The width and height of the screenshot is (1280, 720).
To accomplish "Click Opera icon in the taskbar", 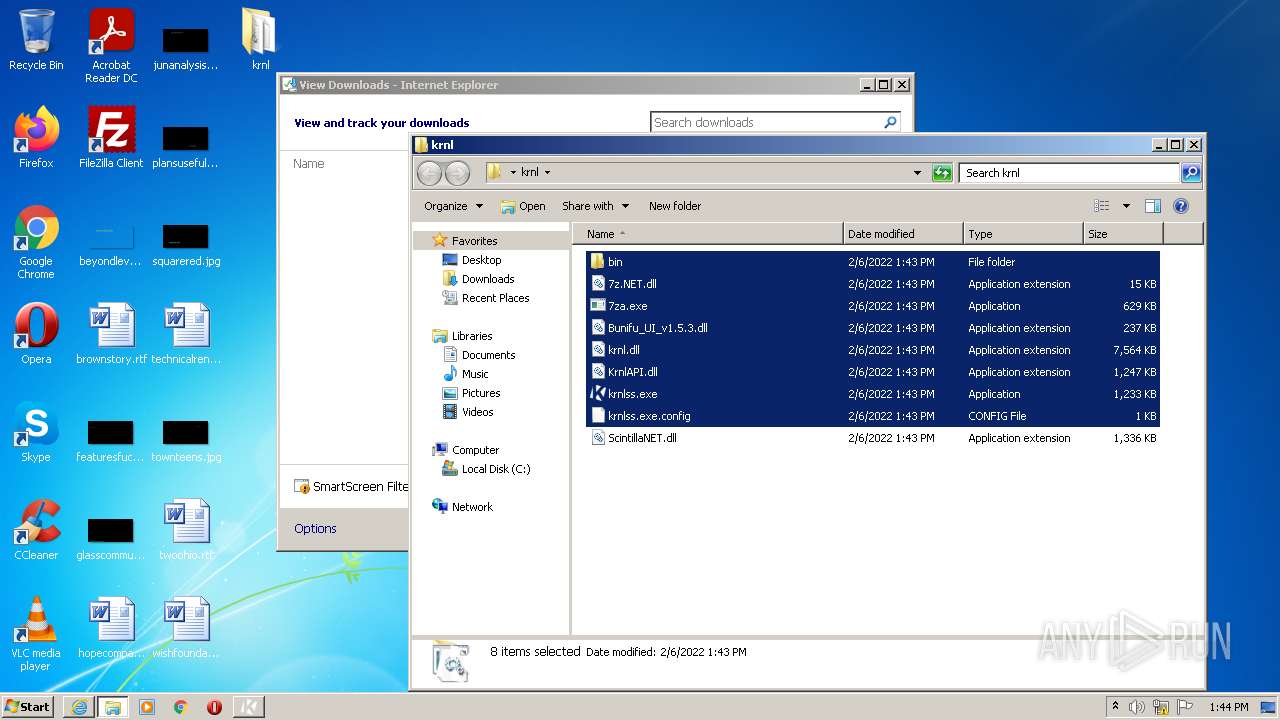I will click(214, 707).
